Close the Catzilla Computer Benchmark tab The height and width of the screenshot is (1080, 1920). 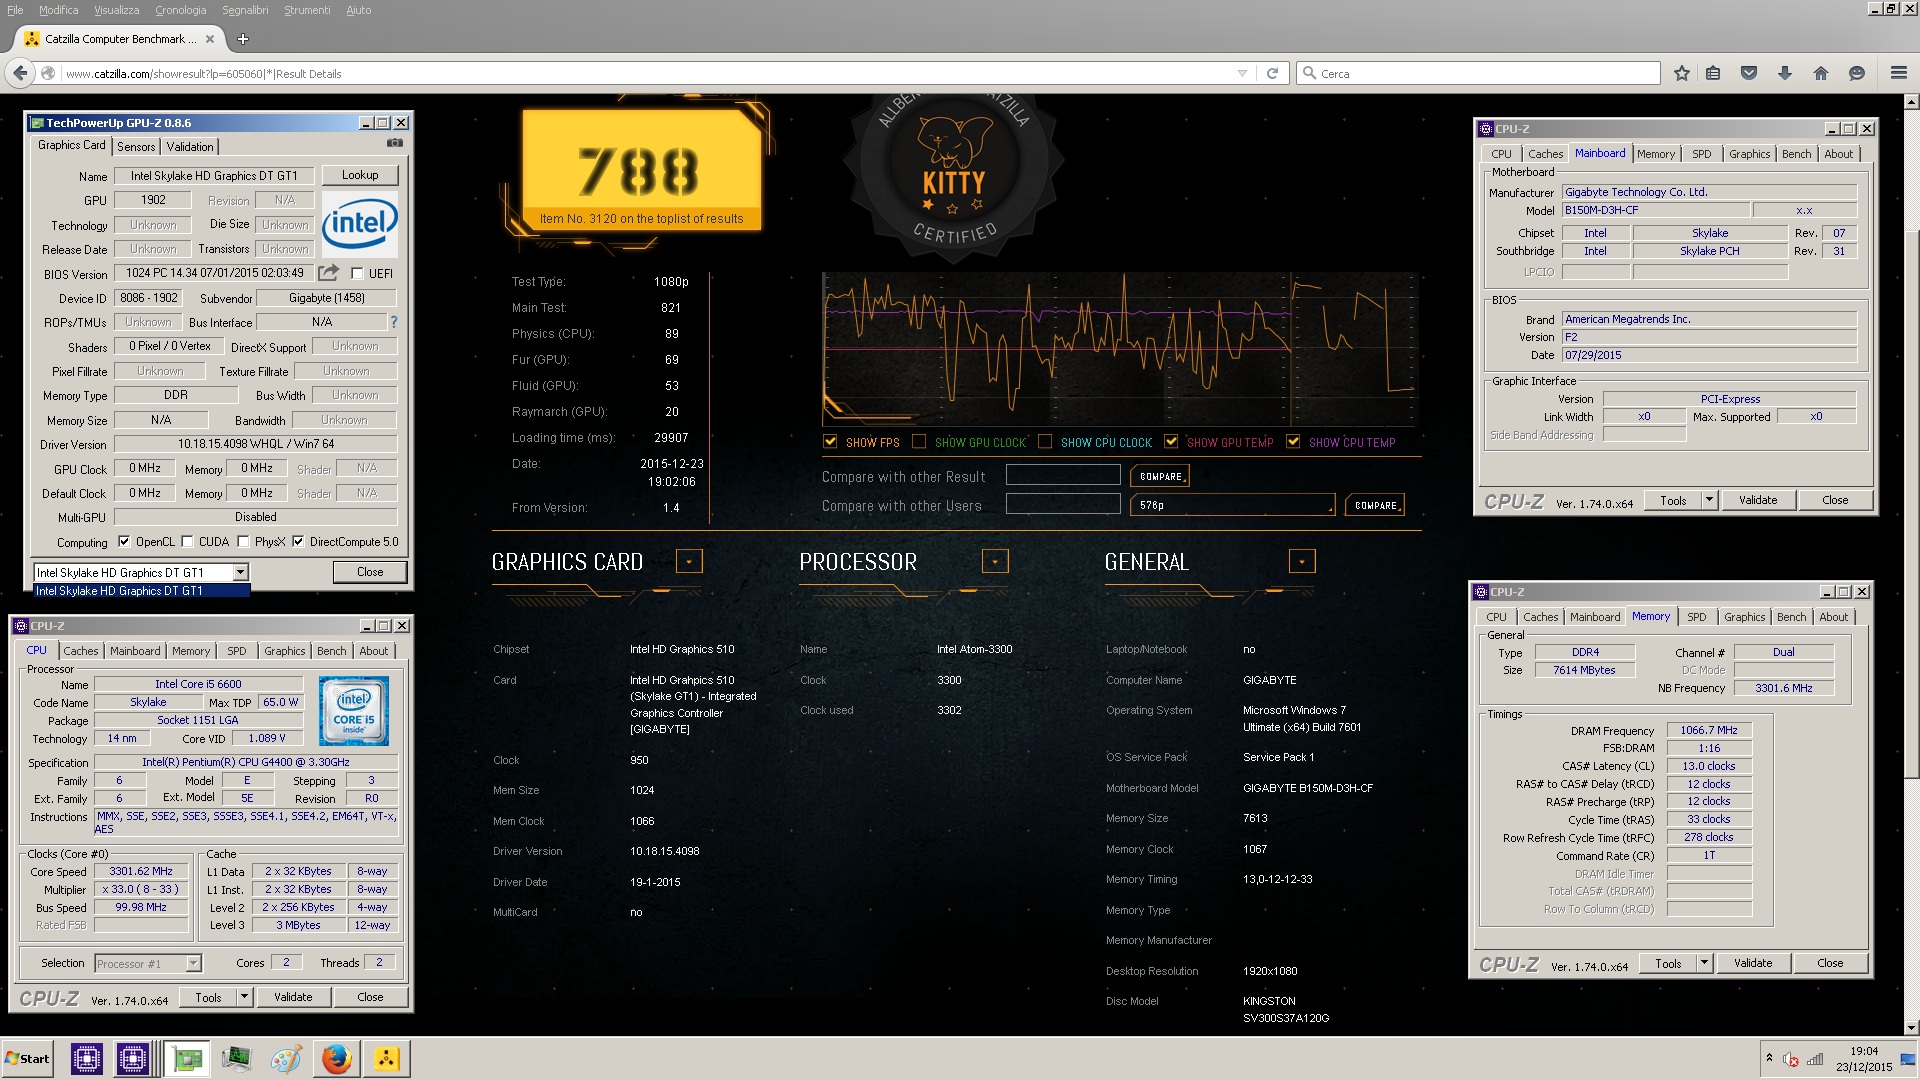(x=210, y=39)
